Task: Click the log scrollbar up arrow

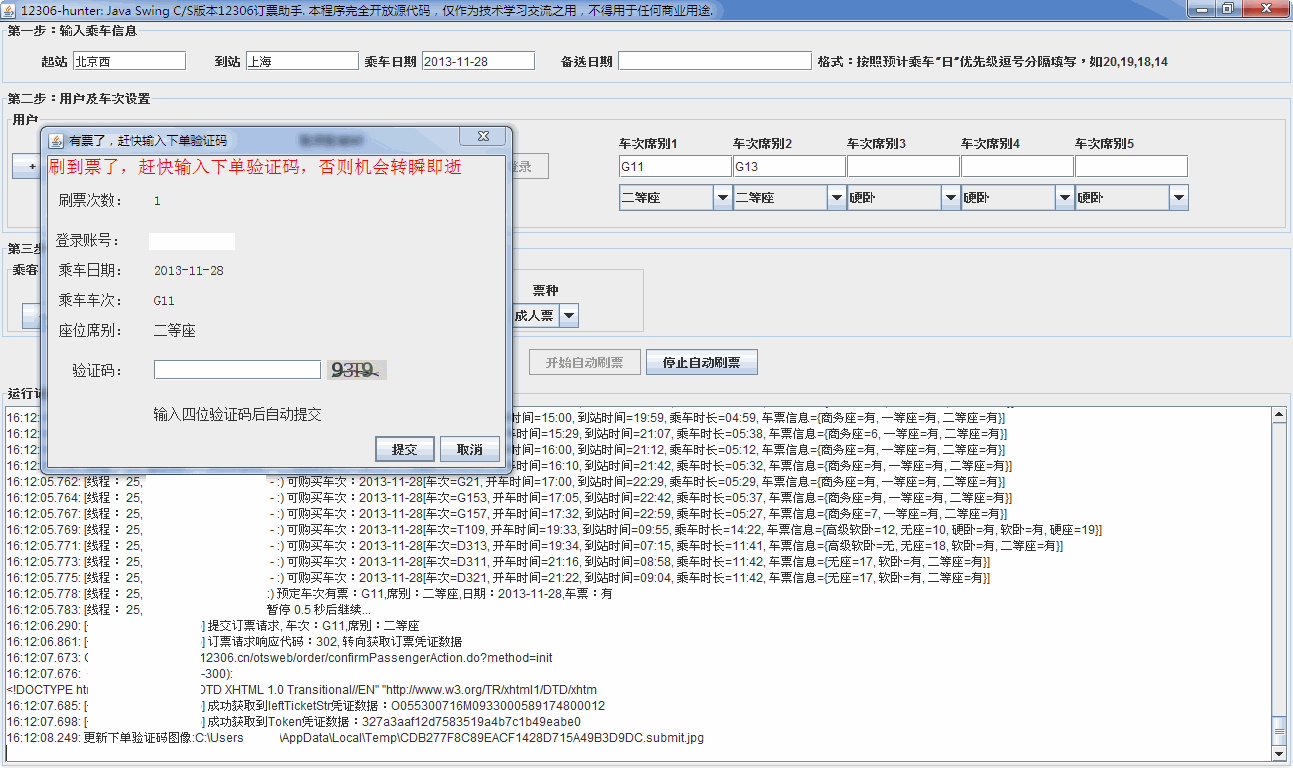Action: [1278, 414]
